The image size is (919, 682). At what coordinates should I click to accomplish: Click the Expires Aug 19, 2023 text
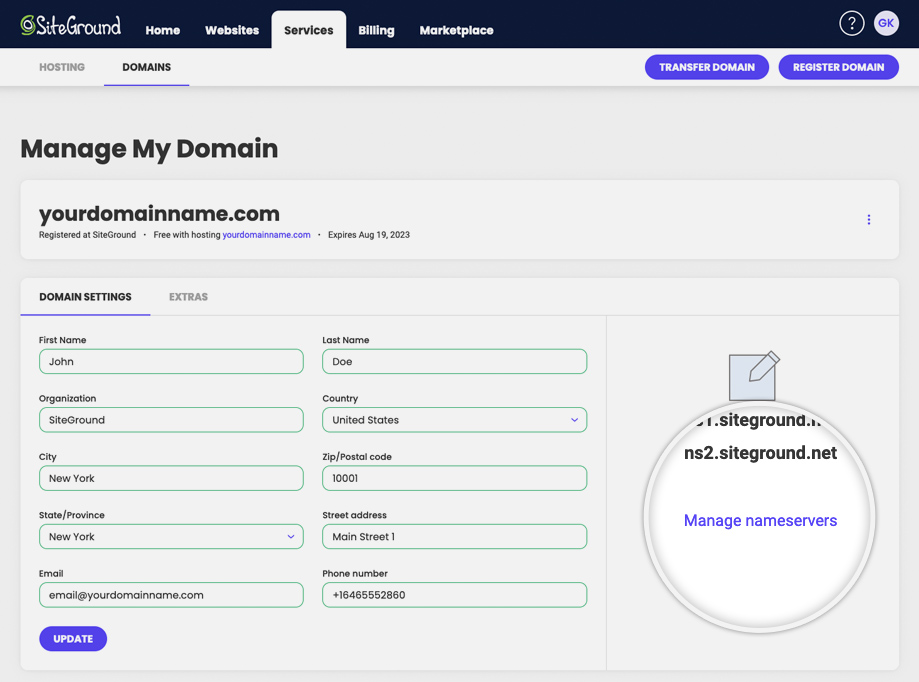point(369,235)
